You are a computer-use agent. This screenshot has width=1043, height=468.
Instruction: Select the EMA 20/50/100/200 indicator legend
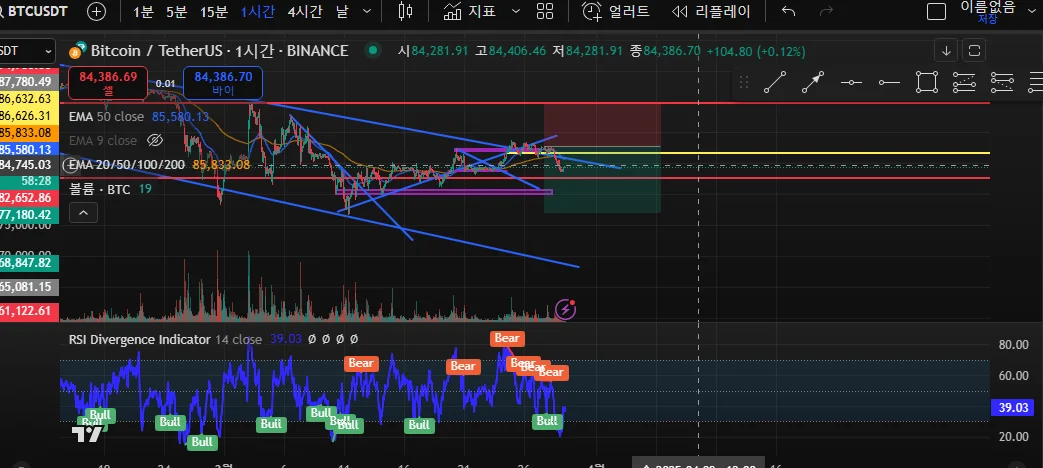(126, 164)
